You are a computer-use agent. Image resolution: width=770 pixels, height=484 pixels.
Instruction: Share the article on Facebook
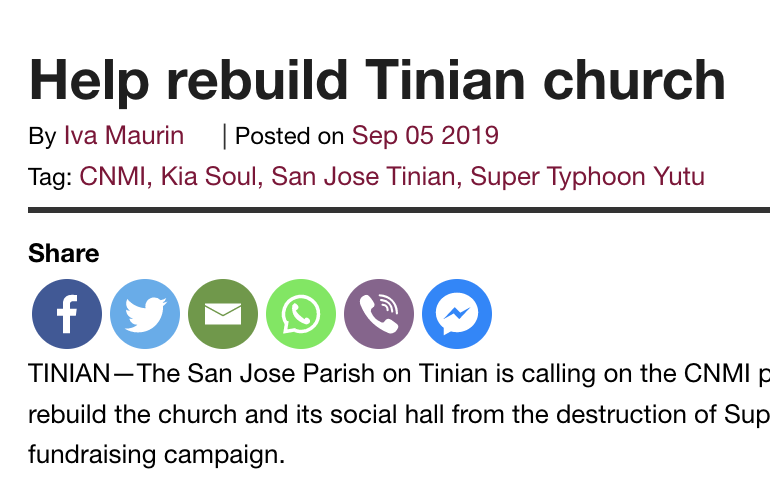coord(67,314)
